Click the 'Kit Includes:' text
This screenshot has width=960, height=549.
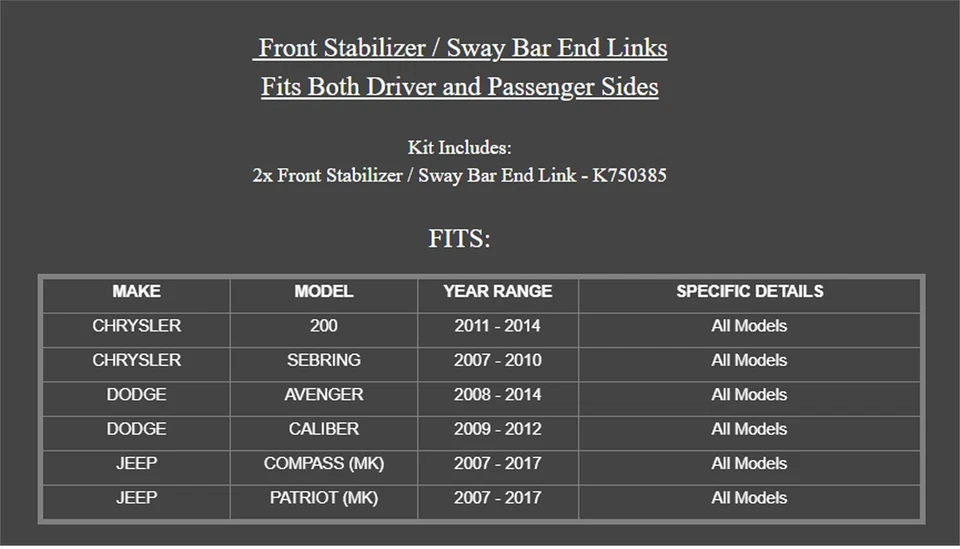[459, 147]
